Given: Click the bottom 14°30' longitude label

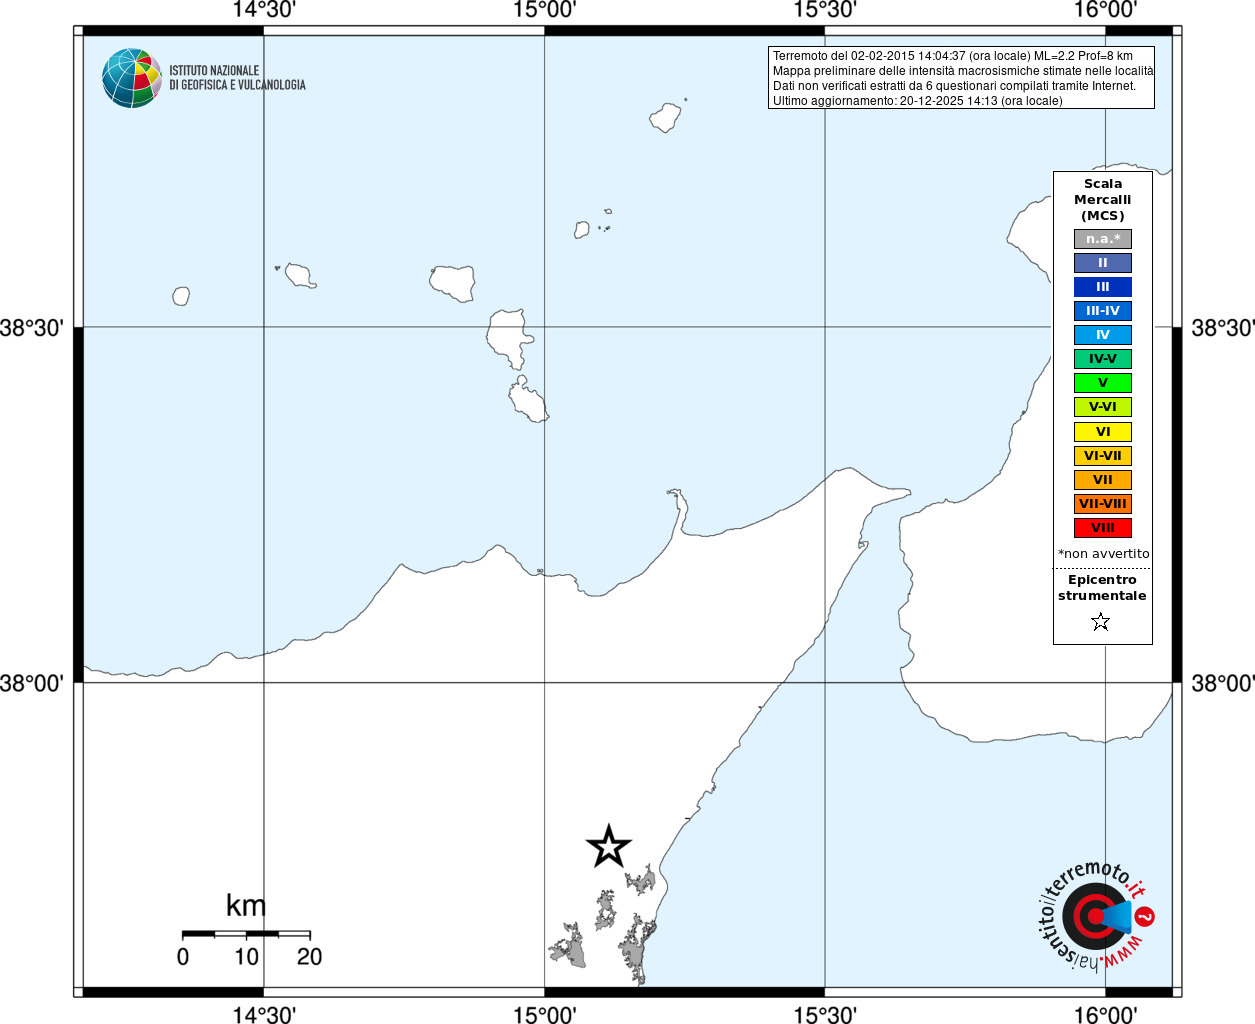Looking at the screenshot, I should tap(264, 1014).
